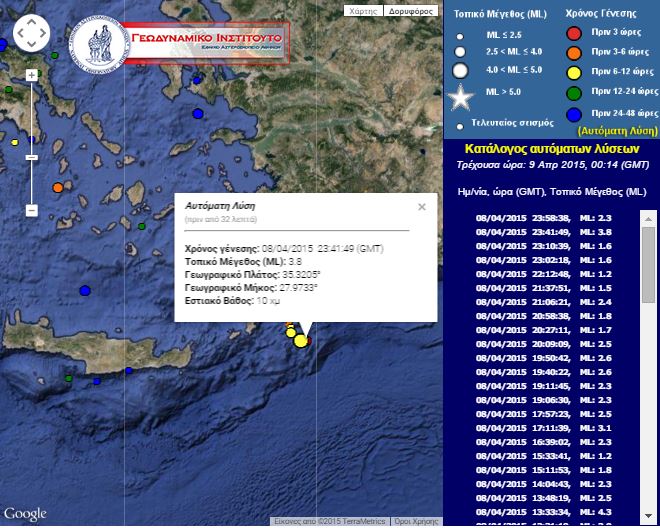Click the blue earthquake marker north of Crete
Screen dimensions: 660x528
85,290
